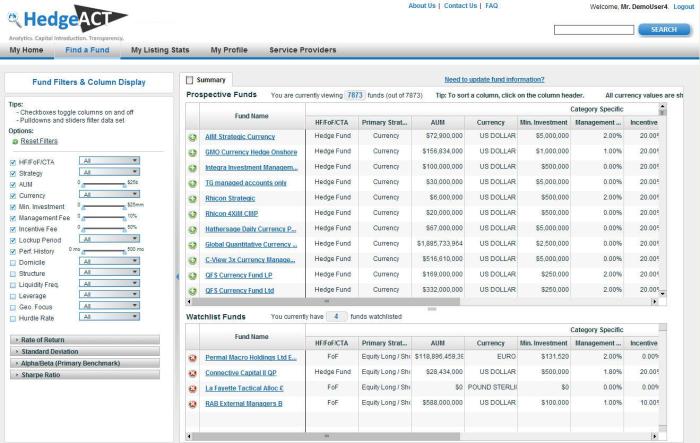Viewport: 700px width, 443px height.
Task: Open the Currency filter dropdown
Action: 109,194
